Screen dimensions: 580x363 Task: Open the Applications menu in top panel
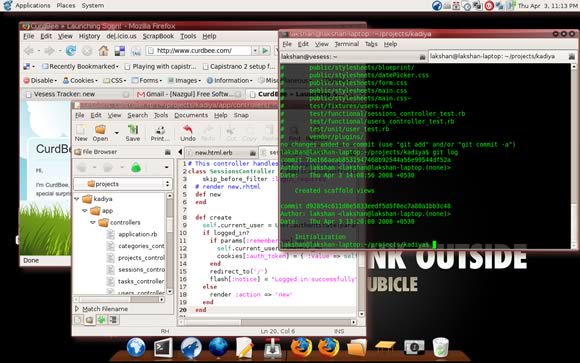tap(33, 6)
